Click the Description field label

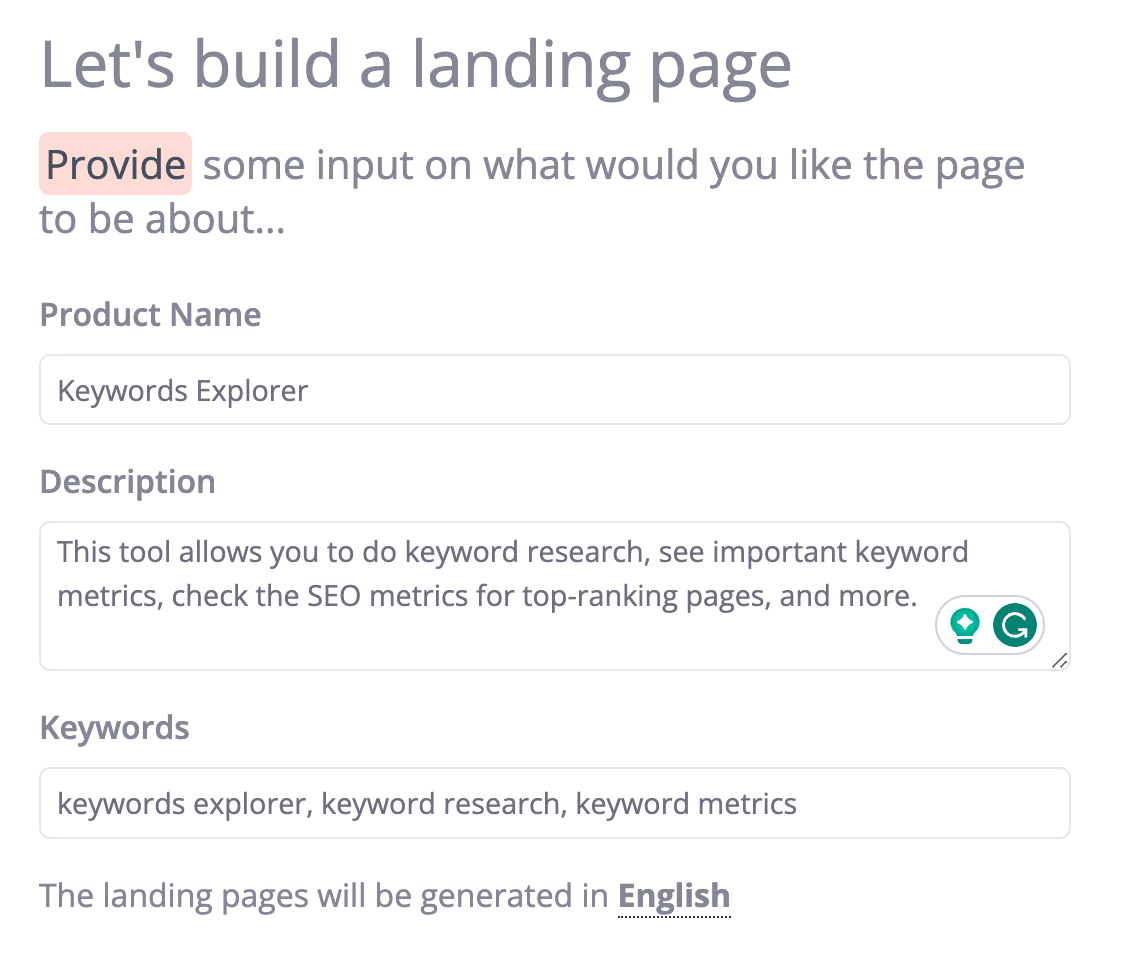coord(127,482)
